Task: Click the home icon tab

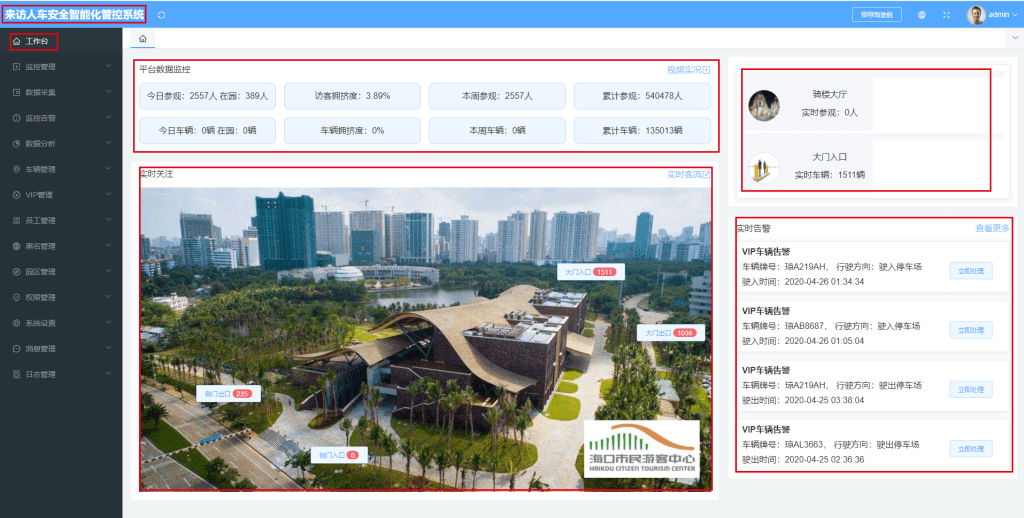Action: (x=142, y=38)
